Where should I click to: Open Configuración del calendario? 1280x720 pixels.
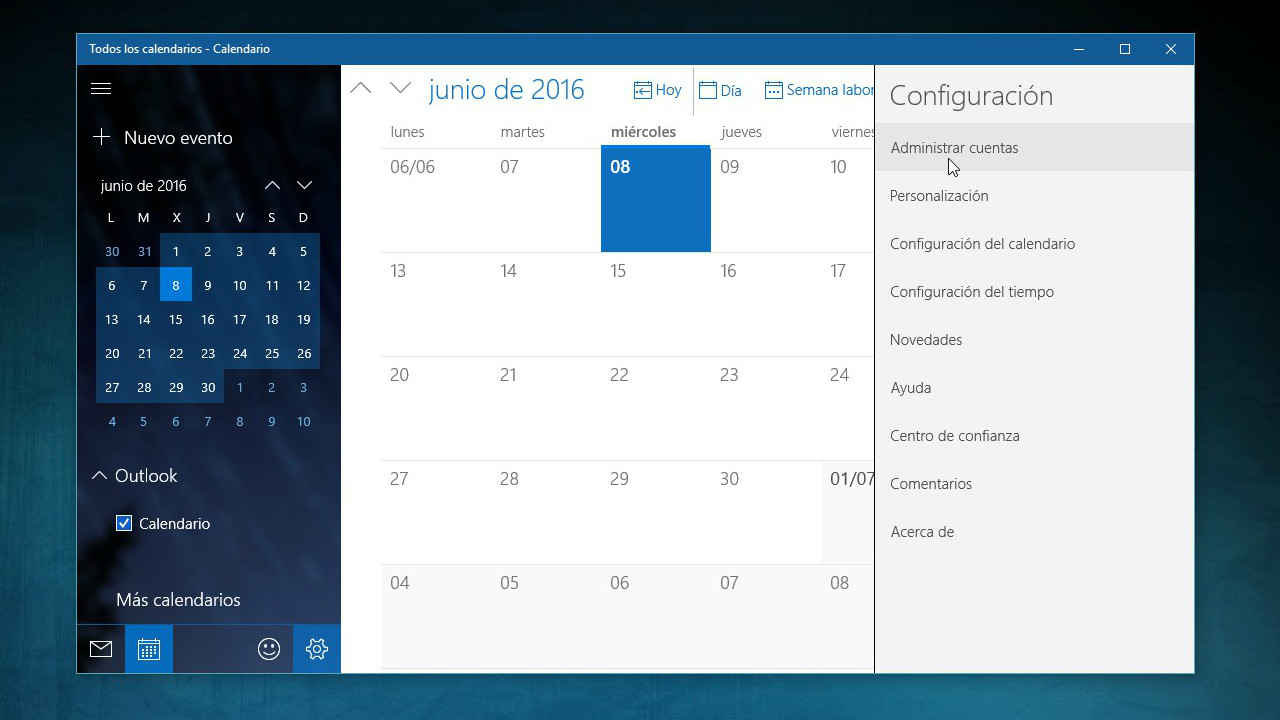[x=1034, y=244]
